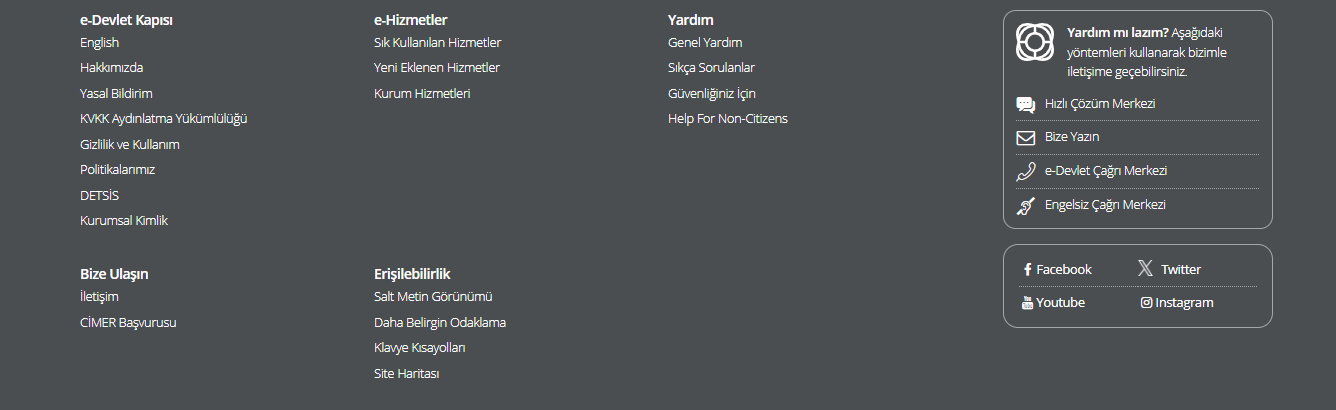
Task: Navigate to Site Haritası
Action: (406, 374)
